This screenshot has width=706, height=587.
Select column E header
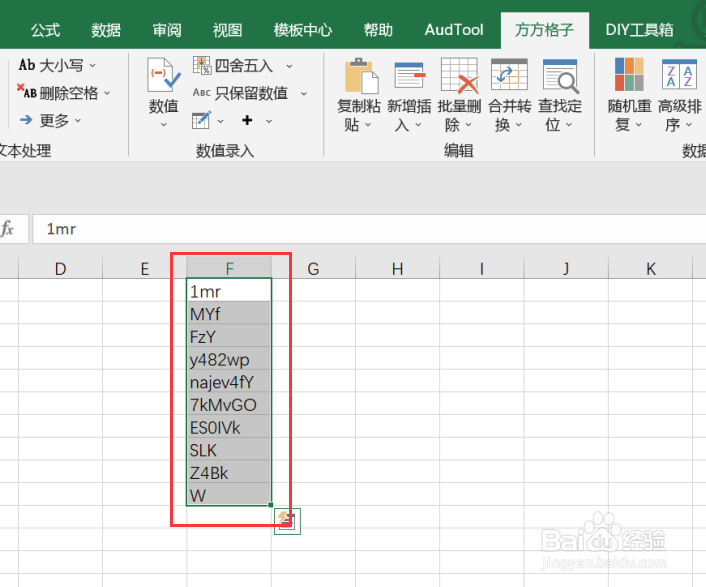tap(145, 269)
